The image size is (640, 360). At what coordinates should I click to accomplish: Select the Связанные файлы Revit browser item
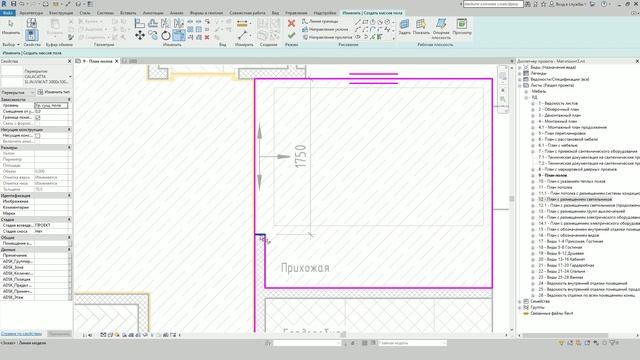tap(551, 313)
